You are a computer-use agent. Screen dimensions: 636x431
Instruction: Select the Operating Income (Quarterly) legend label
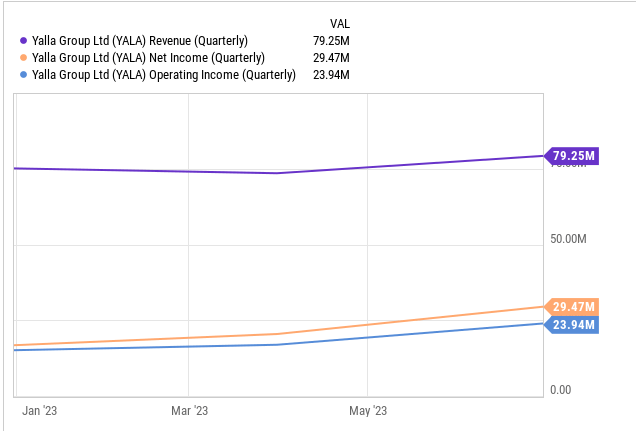point(164,75)
